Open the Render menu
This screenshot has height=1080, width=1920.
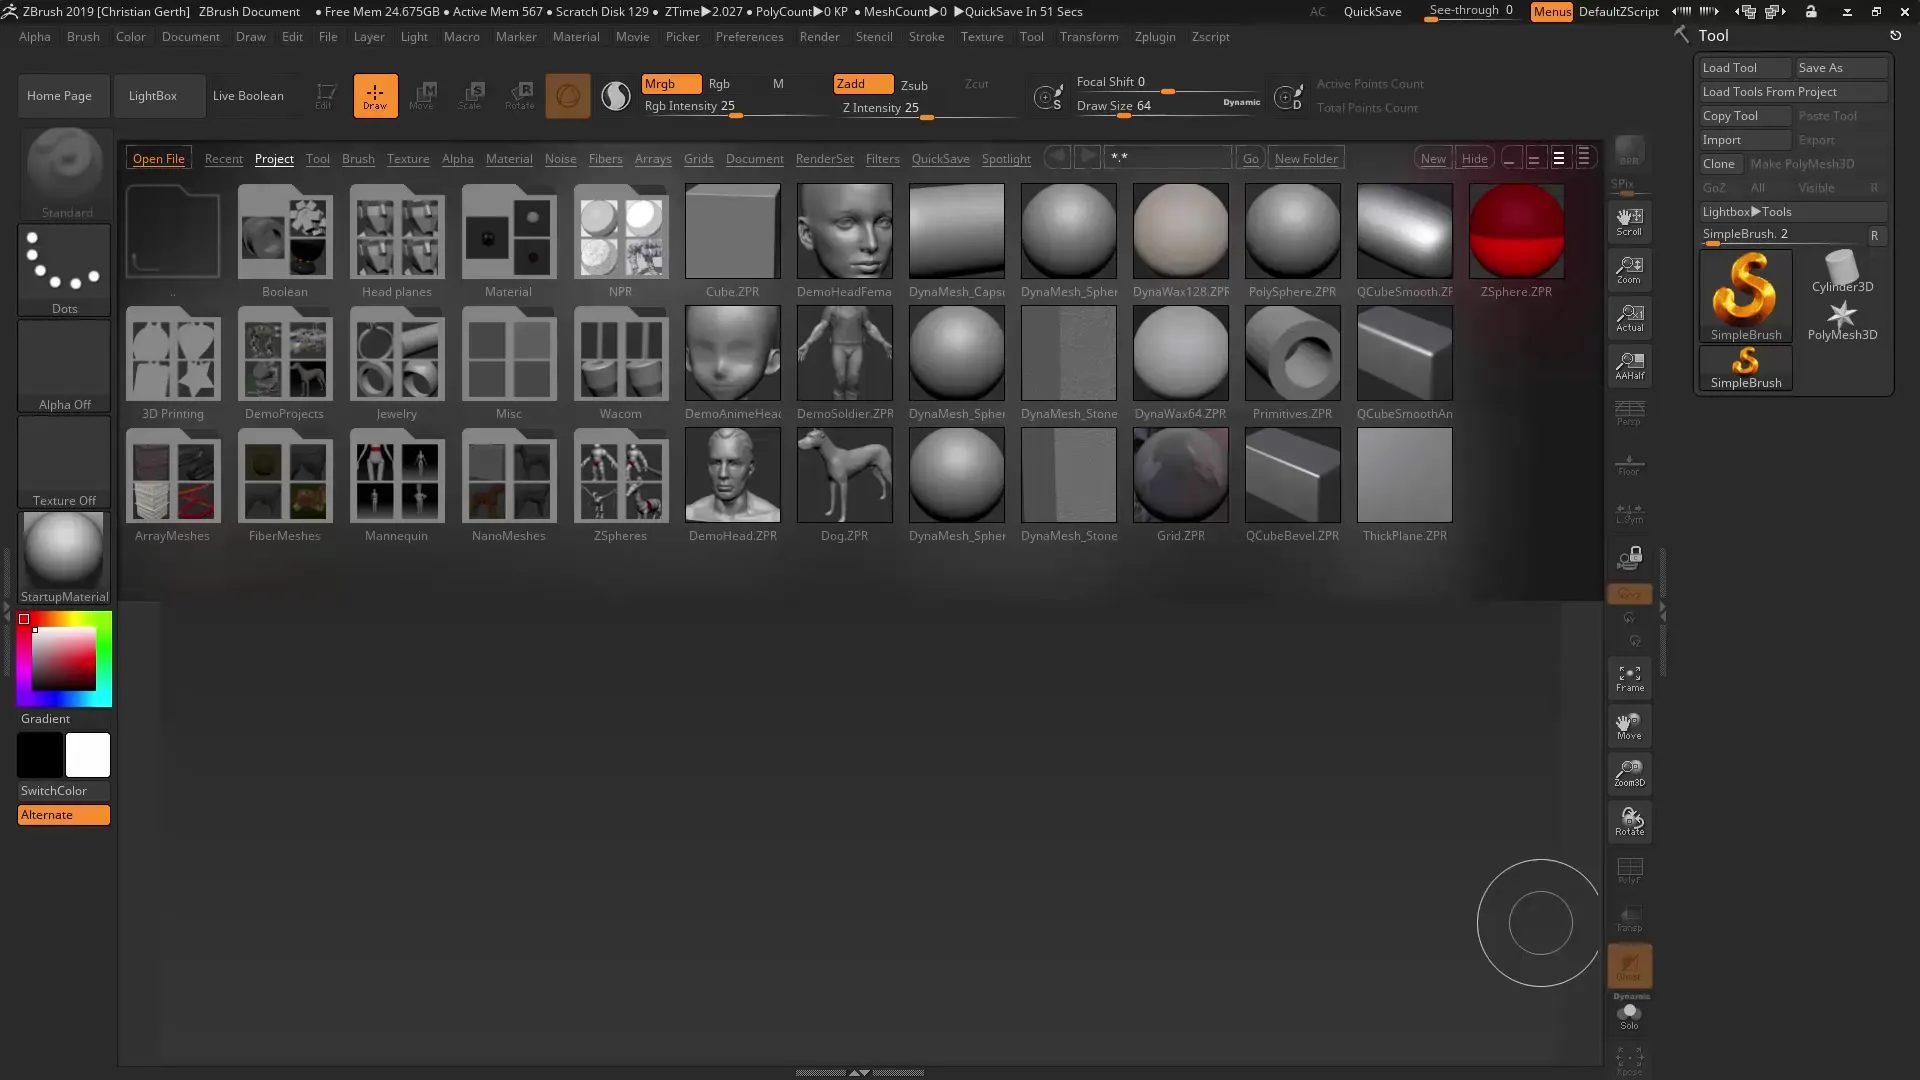pos(819,37)
